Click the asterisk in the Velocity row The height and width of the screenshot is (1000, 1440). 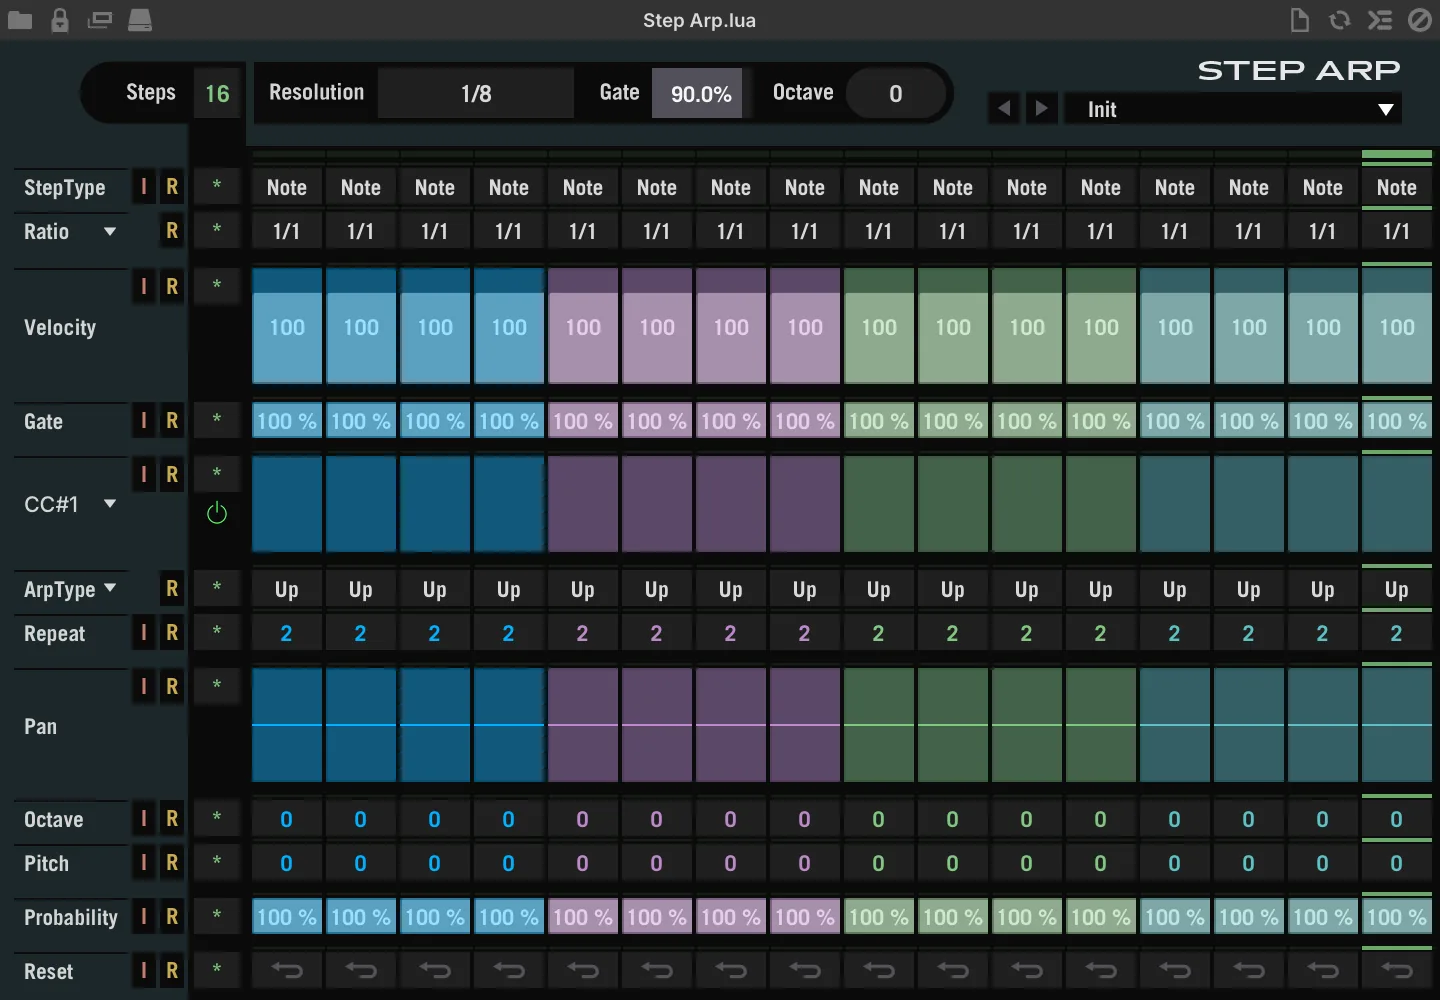tap(217, 287)
